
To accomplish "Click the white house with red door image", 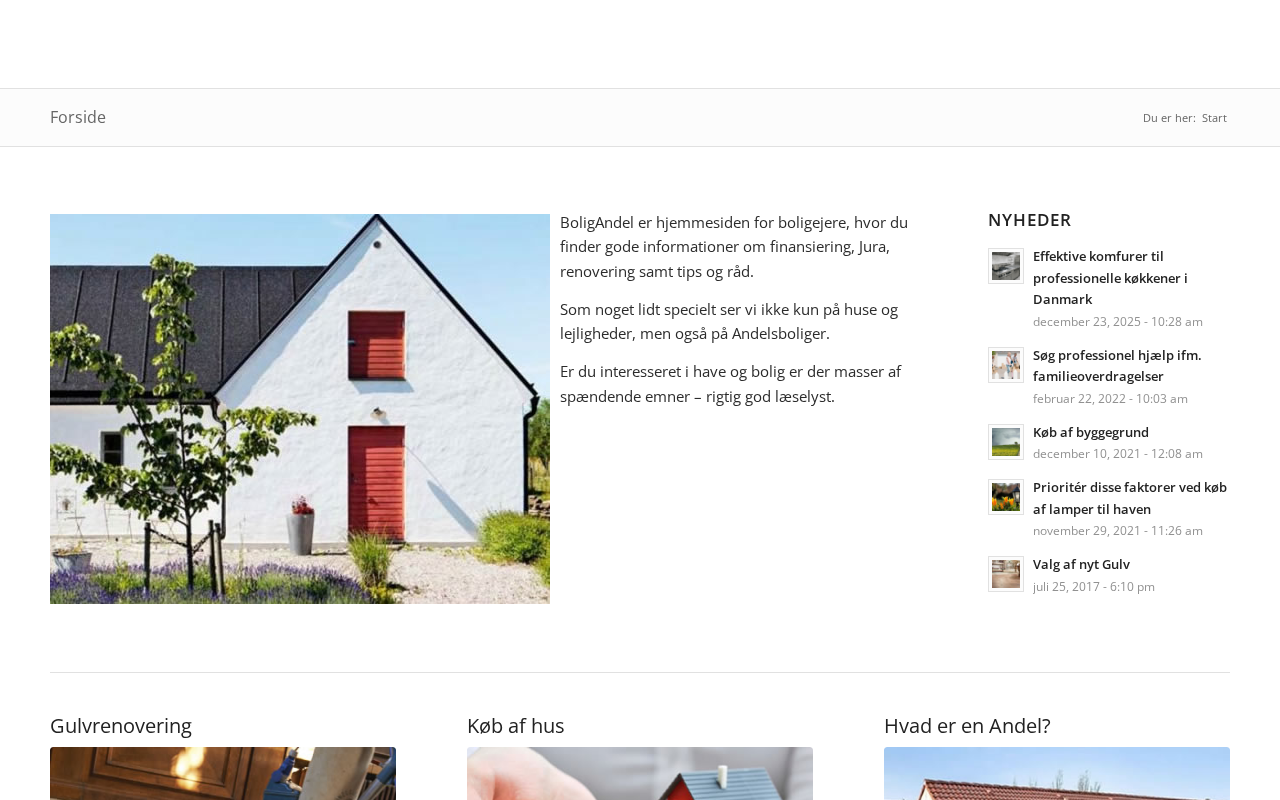I will 300,409.
